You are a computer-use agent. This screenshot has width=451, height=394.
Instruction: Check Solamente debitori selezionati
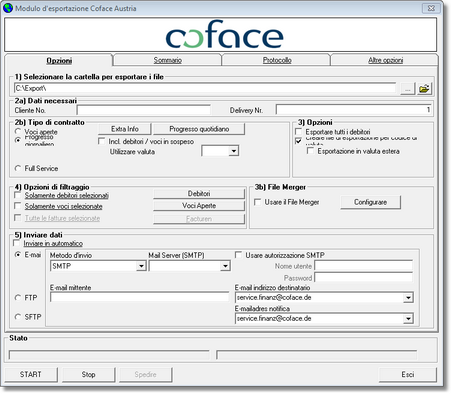tap(18, 195)
